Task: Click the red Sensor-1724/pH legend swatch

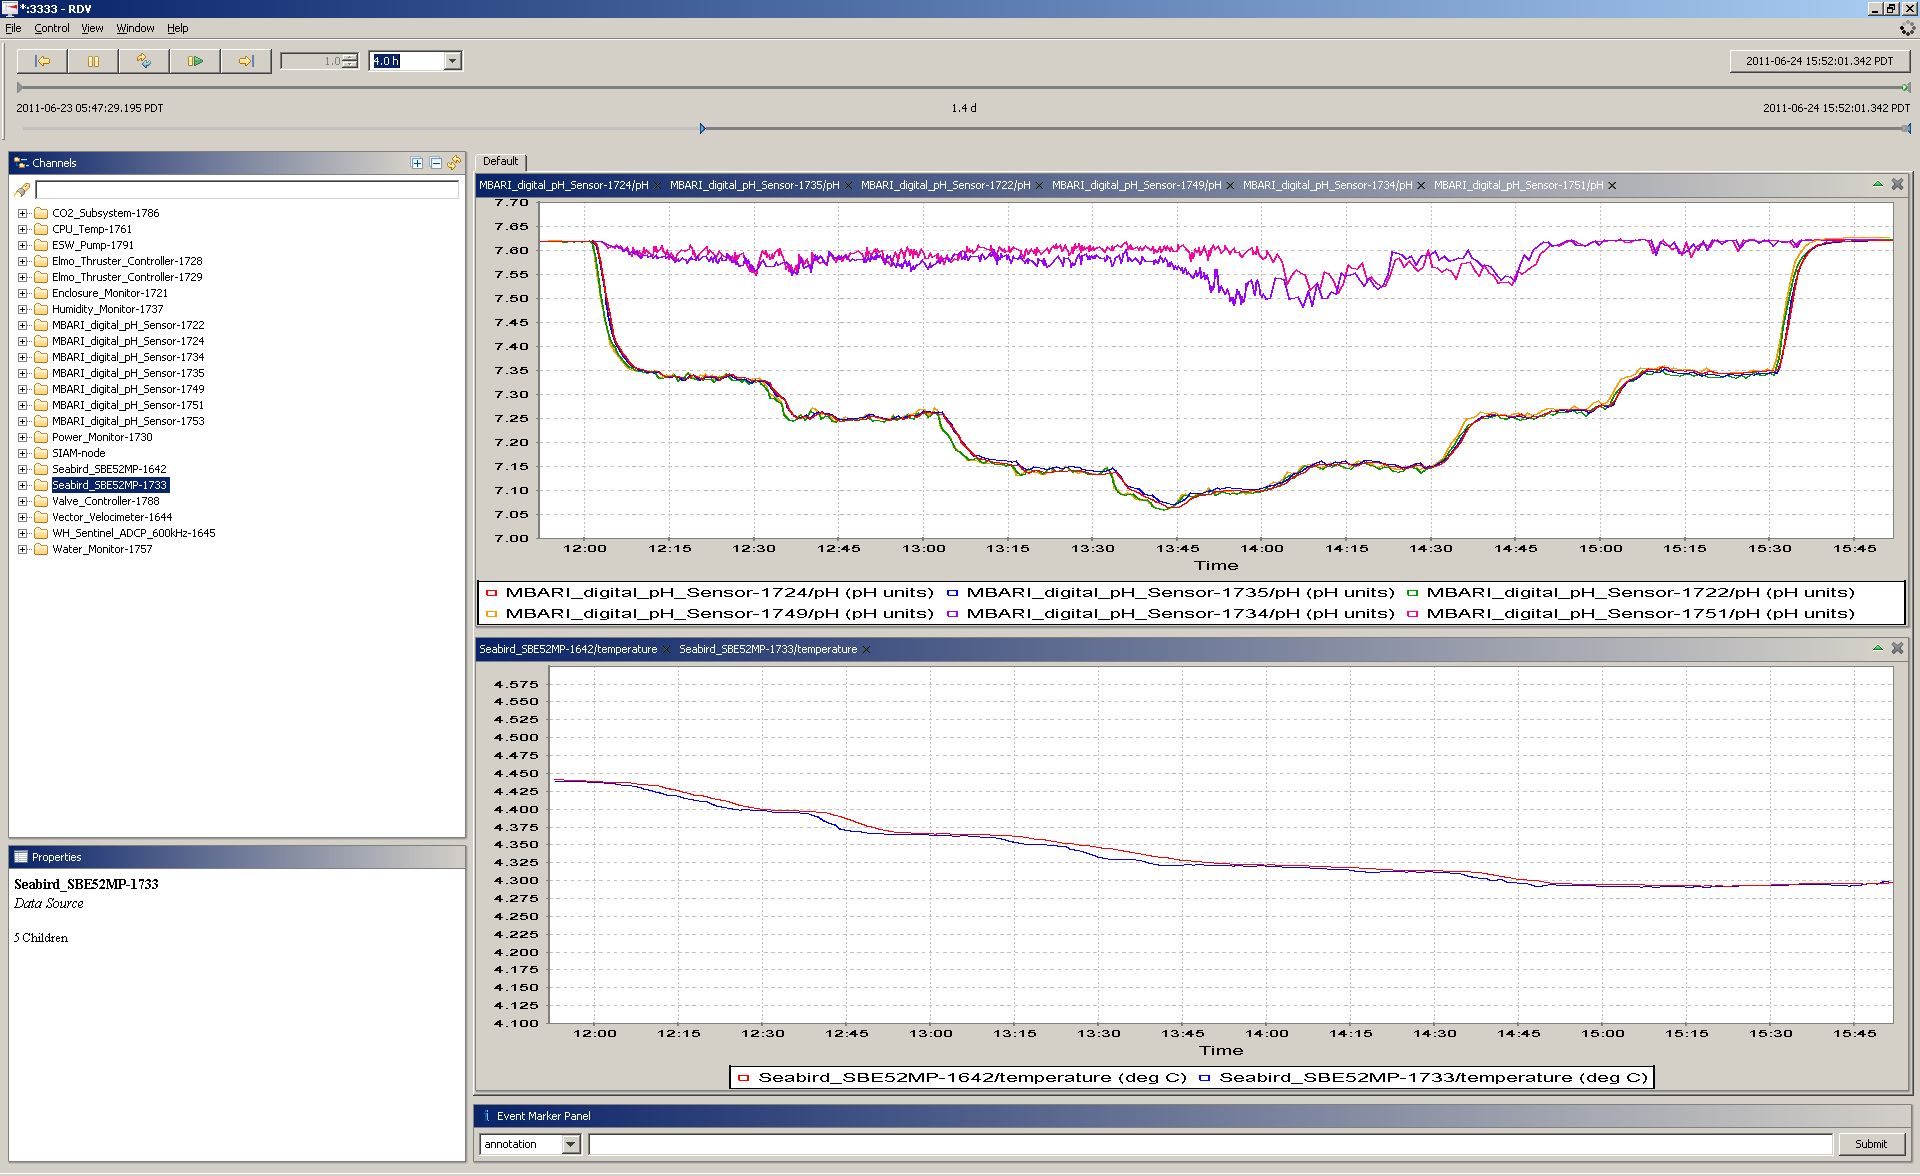Action: [491, 593]
